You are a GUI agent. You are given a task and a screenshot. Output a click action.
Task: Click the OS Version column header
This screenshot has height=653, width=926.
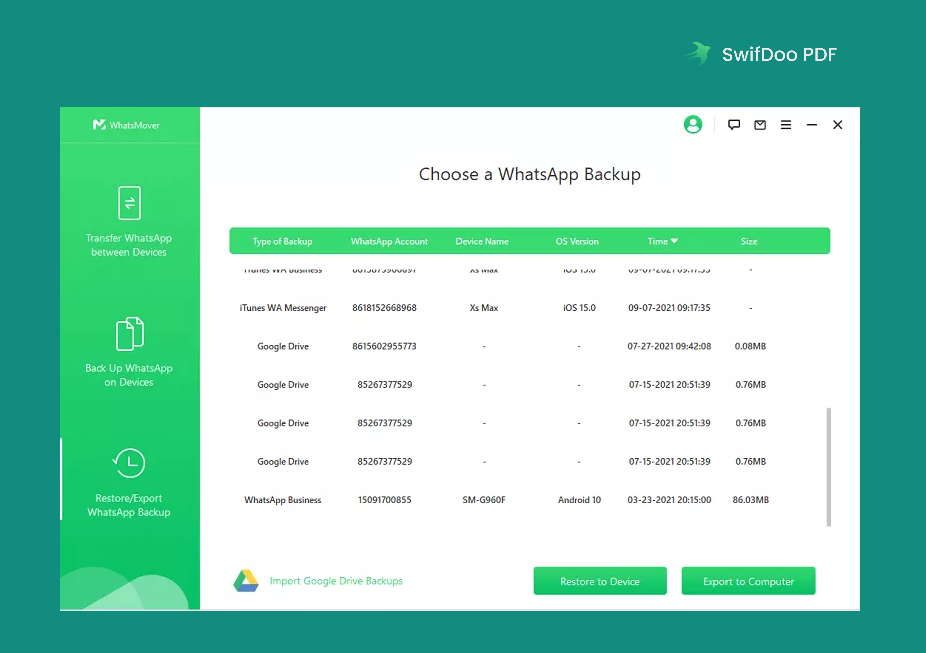pos(577,241)
